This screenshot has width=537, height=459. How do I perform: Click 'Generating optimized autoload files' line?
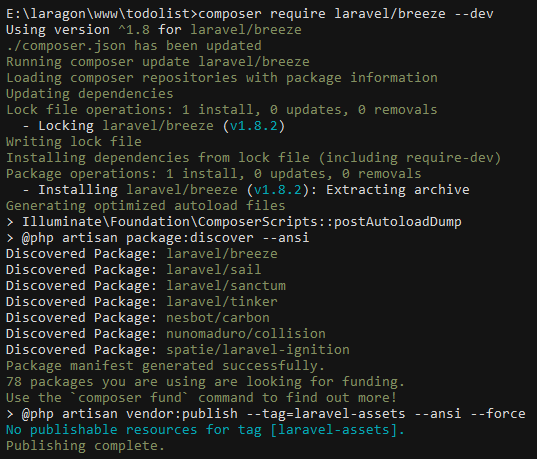146,206
